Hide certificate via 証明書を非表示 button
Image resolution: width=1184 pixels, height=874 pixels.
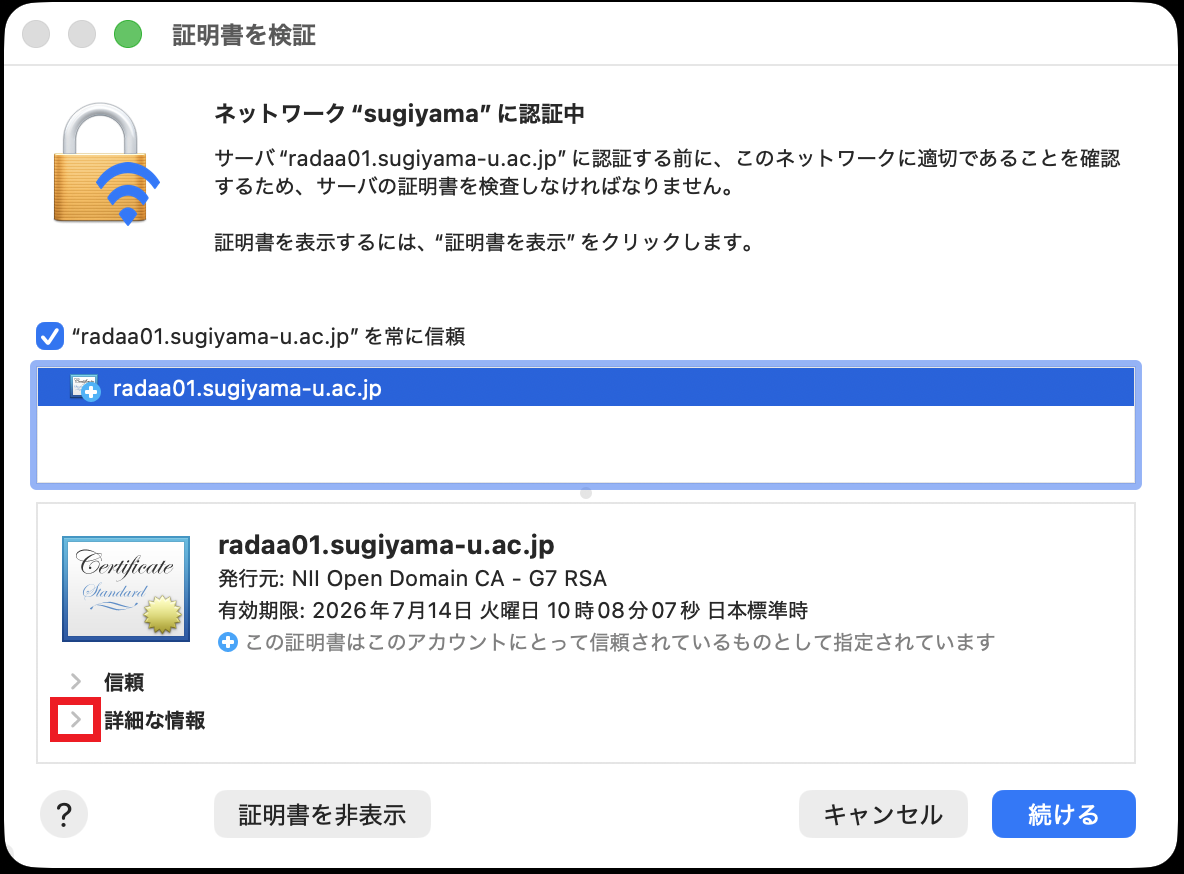point(322,814)
